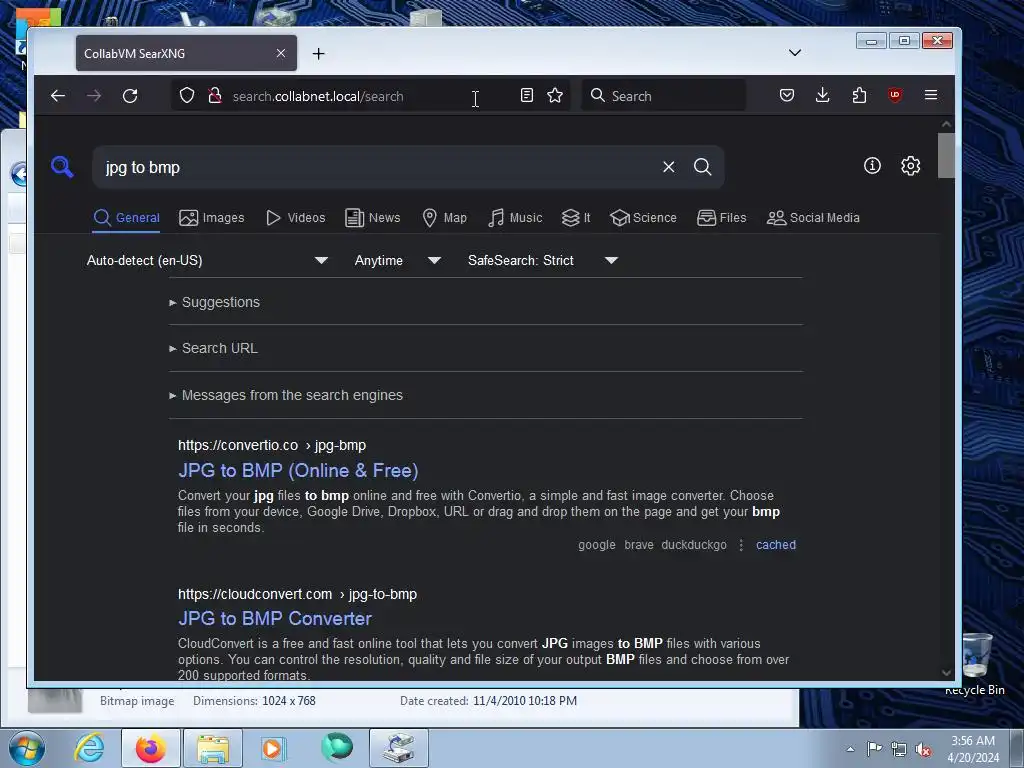Open the Auto-detect (en-US) language dropdown
Viewport: 1024px width, 768px height.
(x=207, y=261)
